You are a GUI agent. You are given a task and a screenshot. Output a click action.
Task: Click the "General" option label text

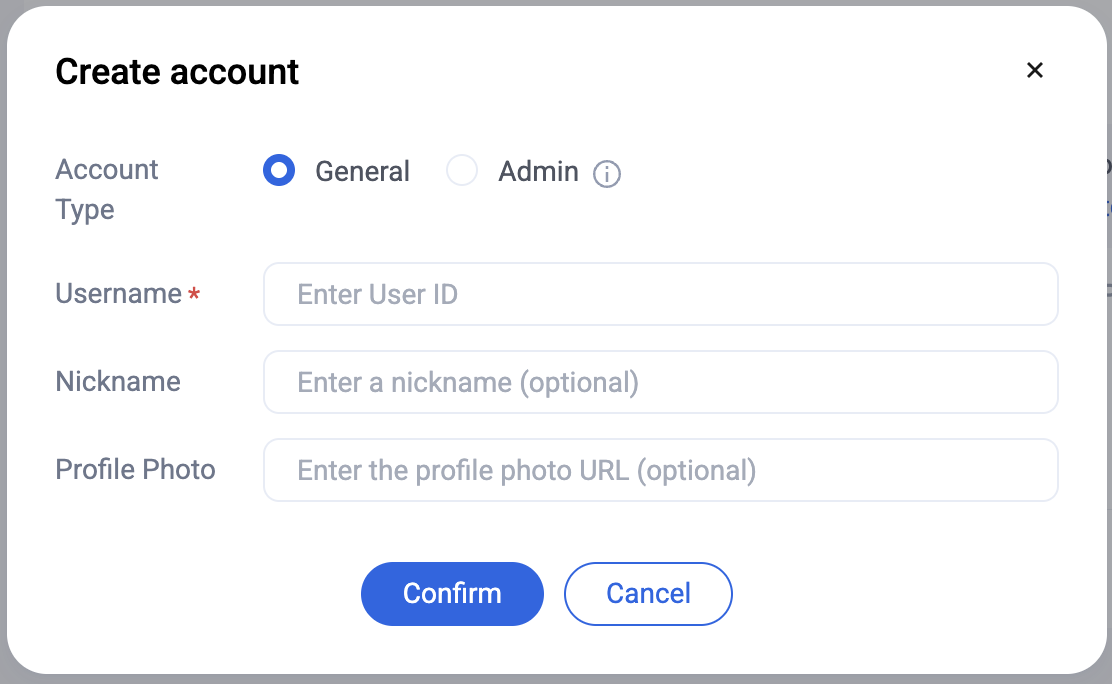point(362,171)
